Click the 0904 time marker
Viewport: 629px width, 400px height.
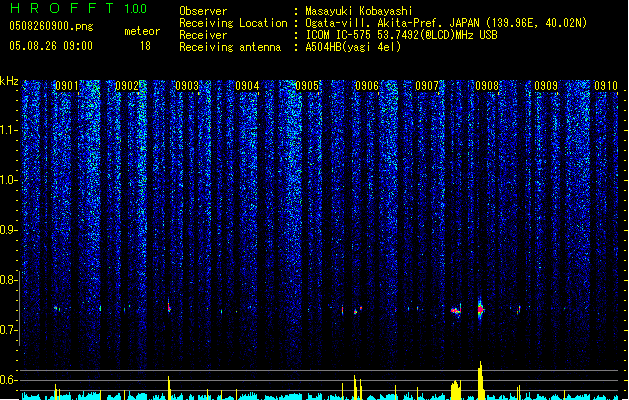[x=247, y=86]
